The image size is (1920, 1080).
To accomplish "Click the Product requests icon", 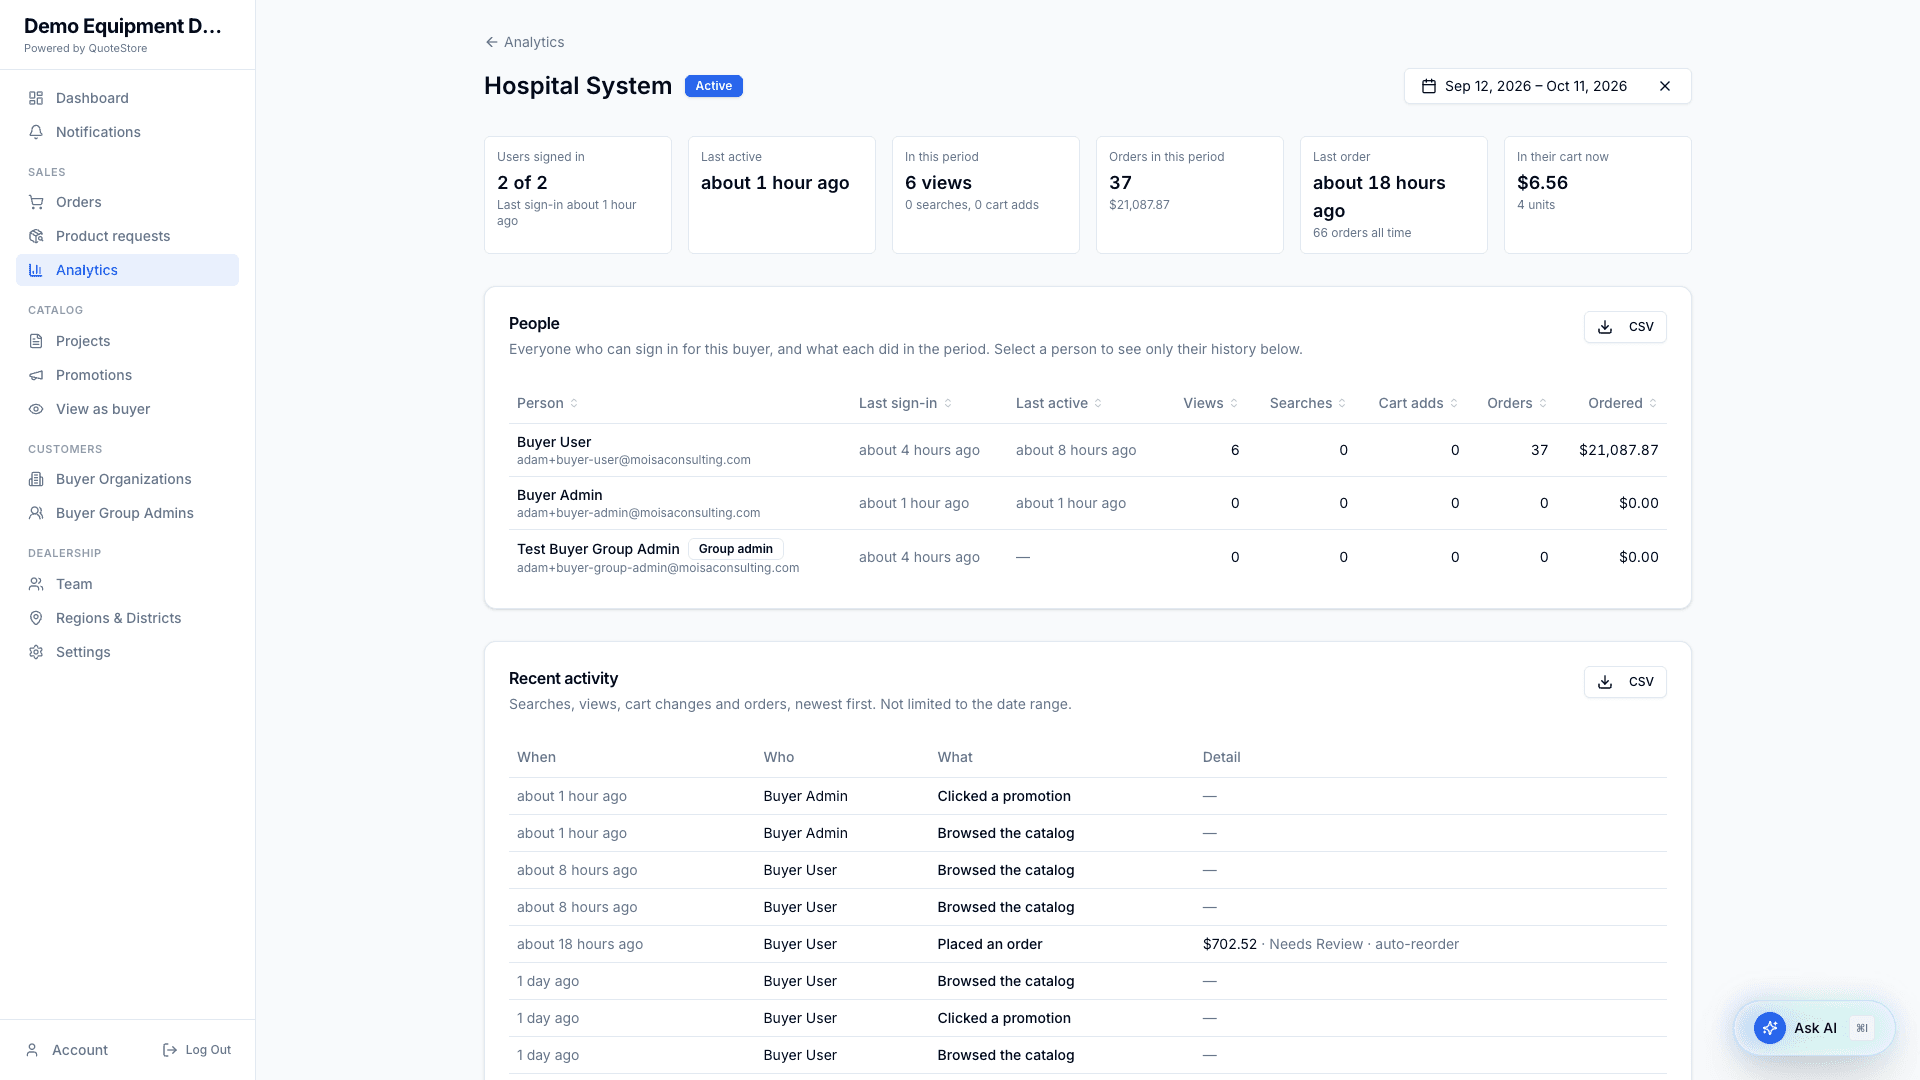I will [x=36, y=236].
